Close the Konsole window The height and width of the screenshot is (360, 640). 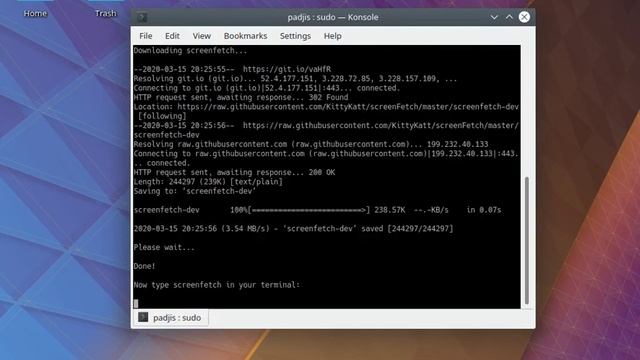pos(524,17)
